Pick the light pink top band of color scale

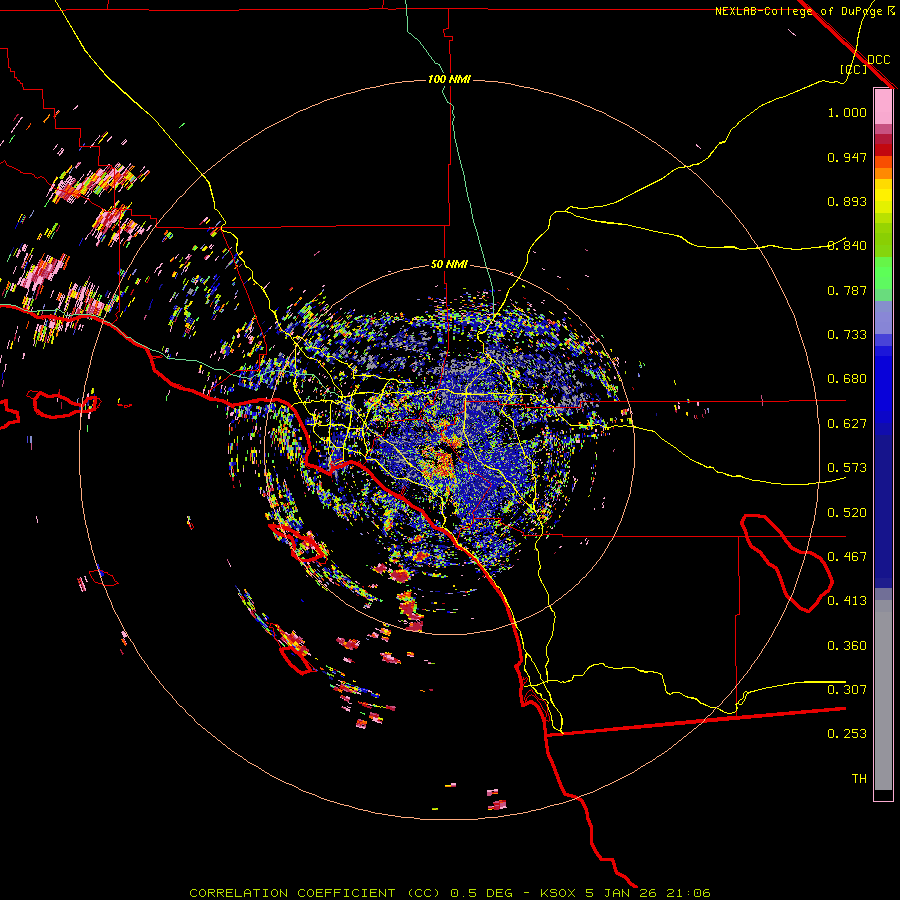coord(883,106)
